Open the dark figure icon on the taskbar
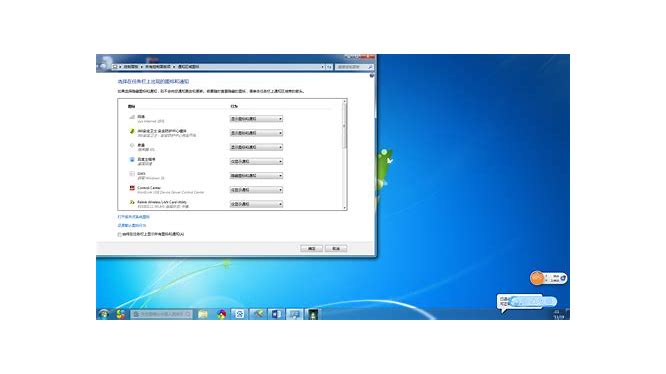Screen dimensions: 666x374 tap(313, 314)
